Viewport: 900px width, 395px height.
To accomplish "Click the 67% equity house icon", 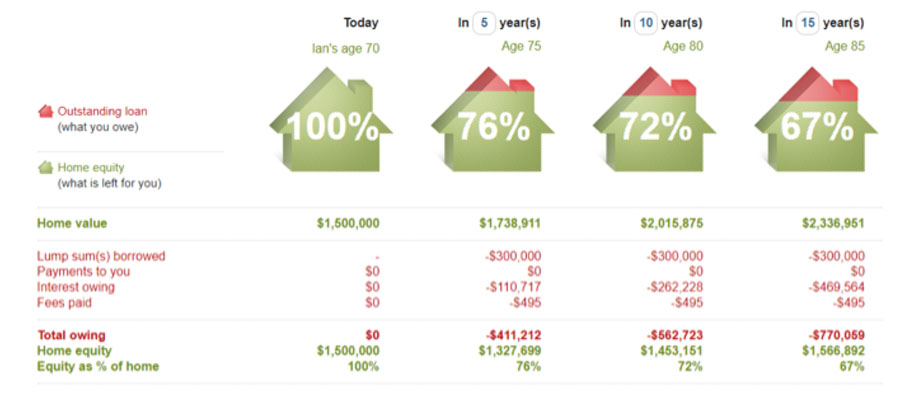I will [816, 119].
